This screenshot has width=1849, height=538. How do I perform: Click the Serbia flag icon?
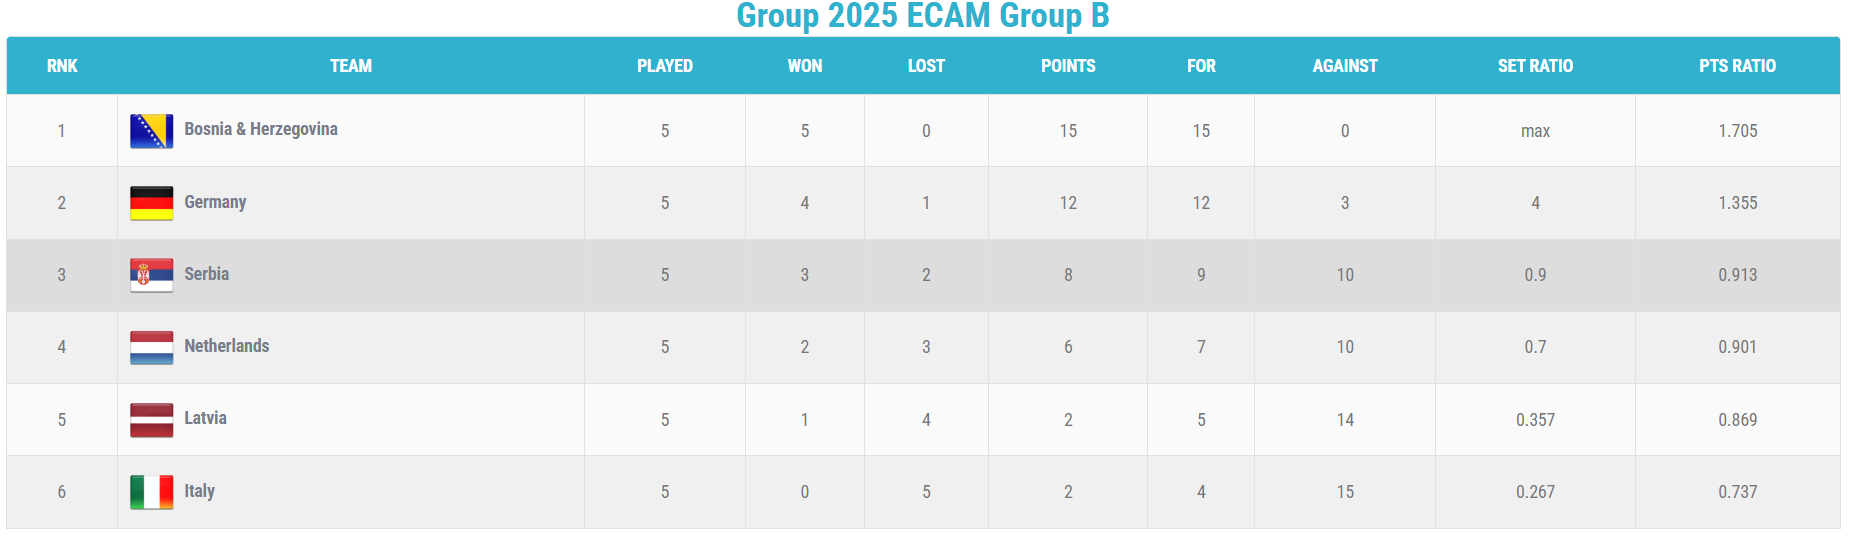(151, 275)
